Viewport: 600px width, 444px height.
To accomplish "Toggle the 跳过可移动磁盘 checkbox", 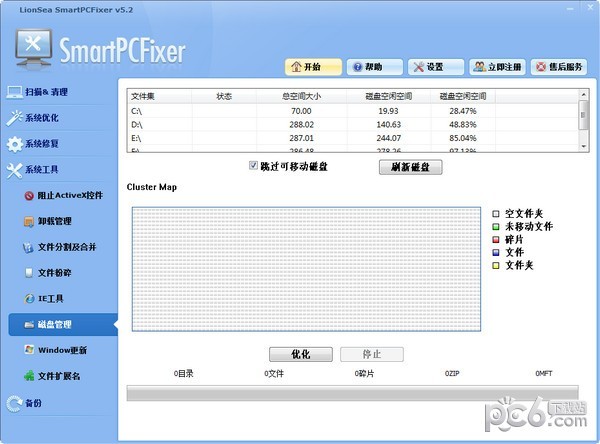I will [x=253, y=165].
